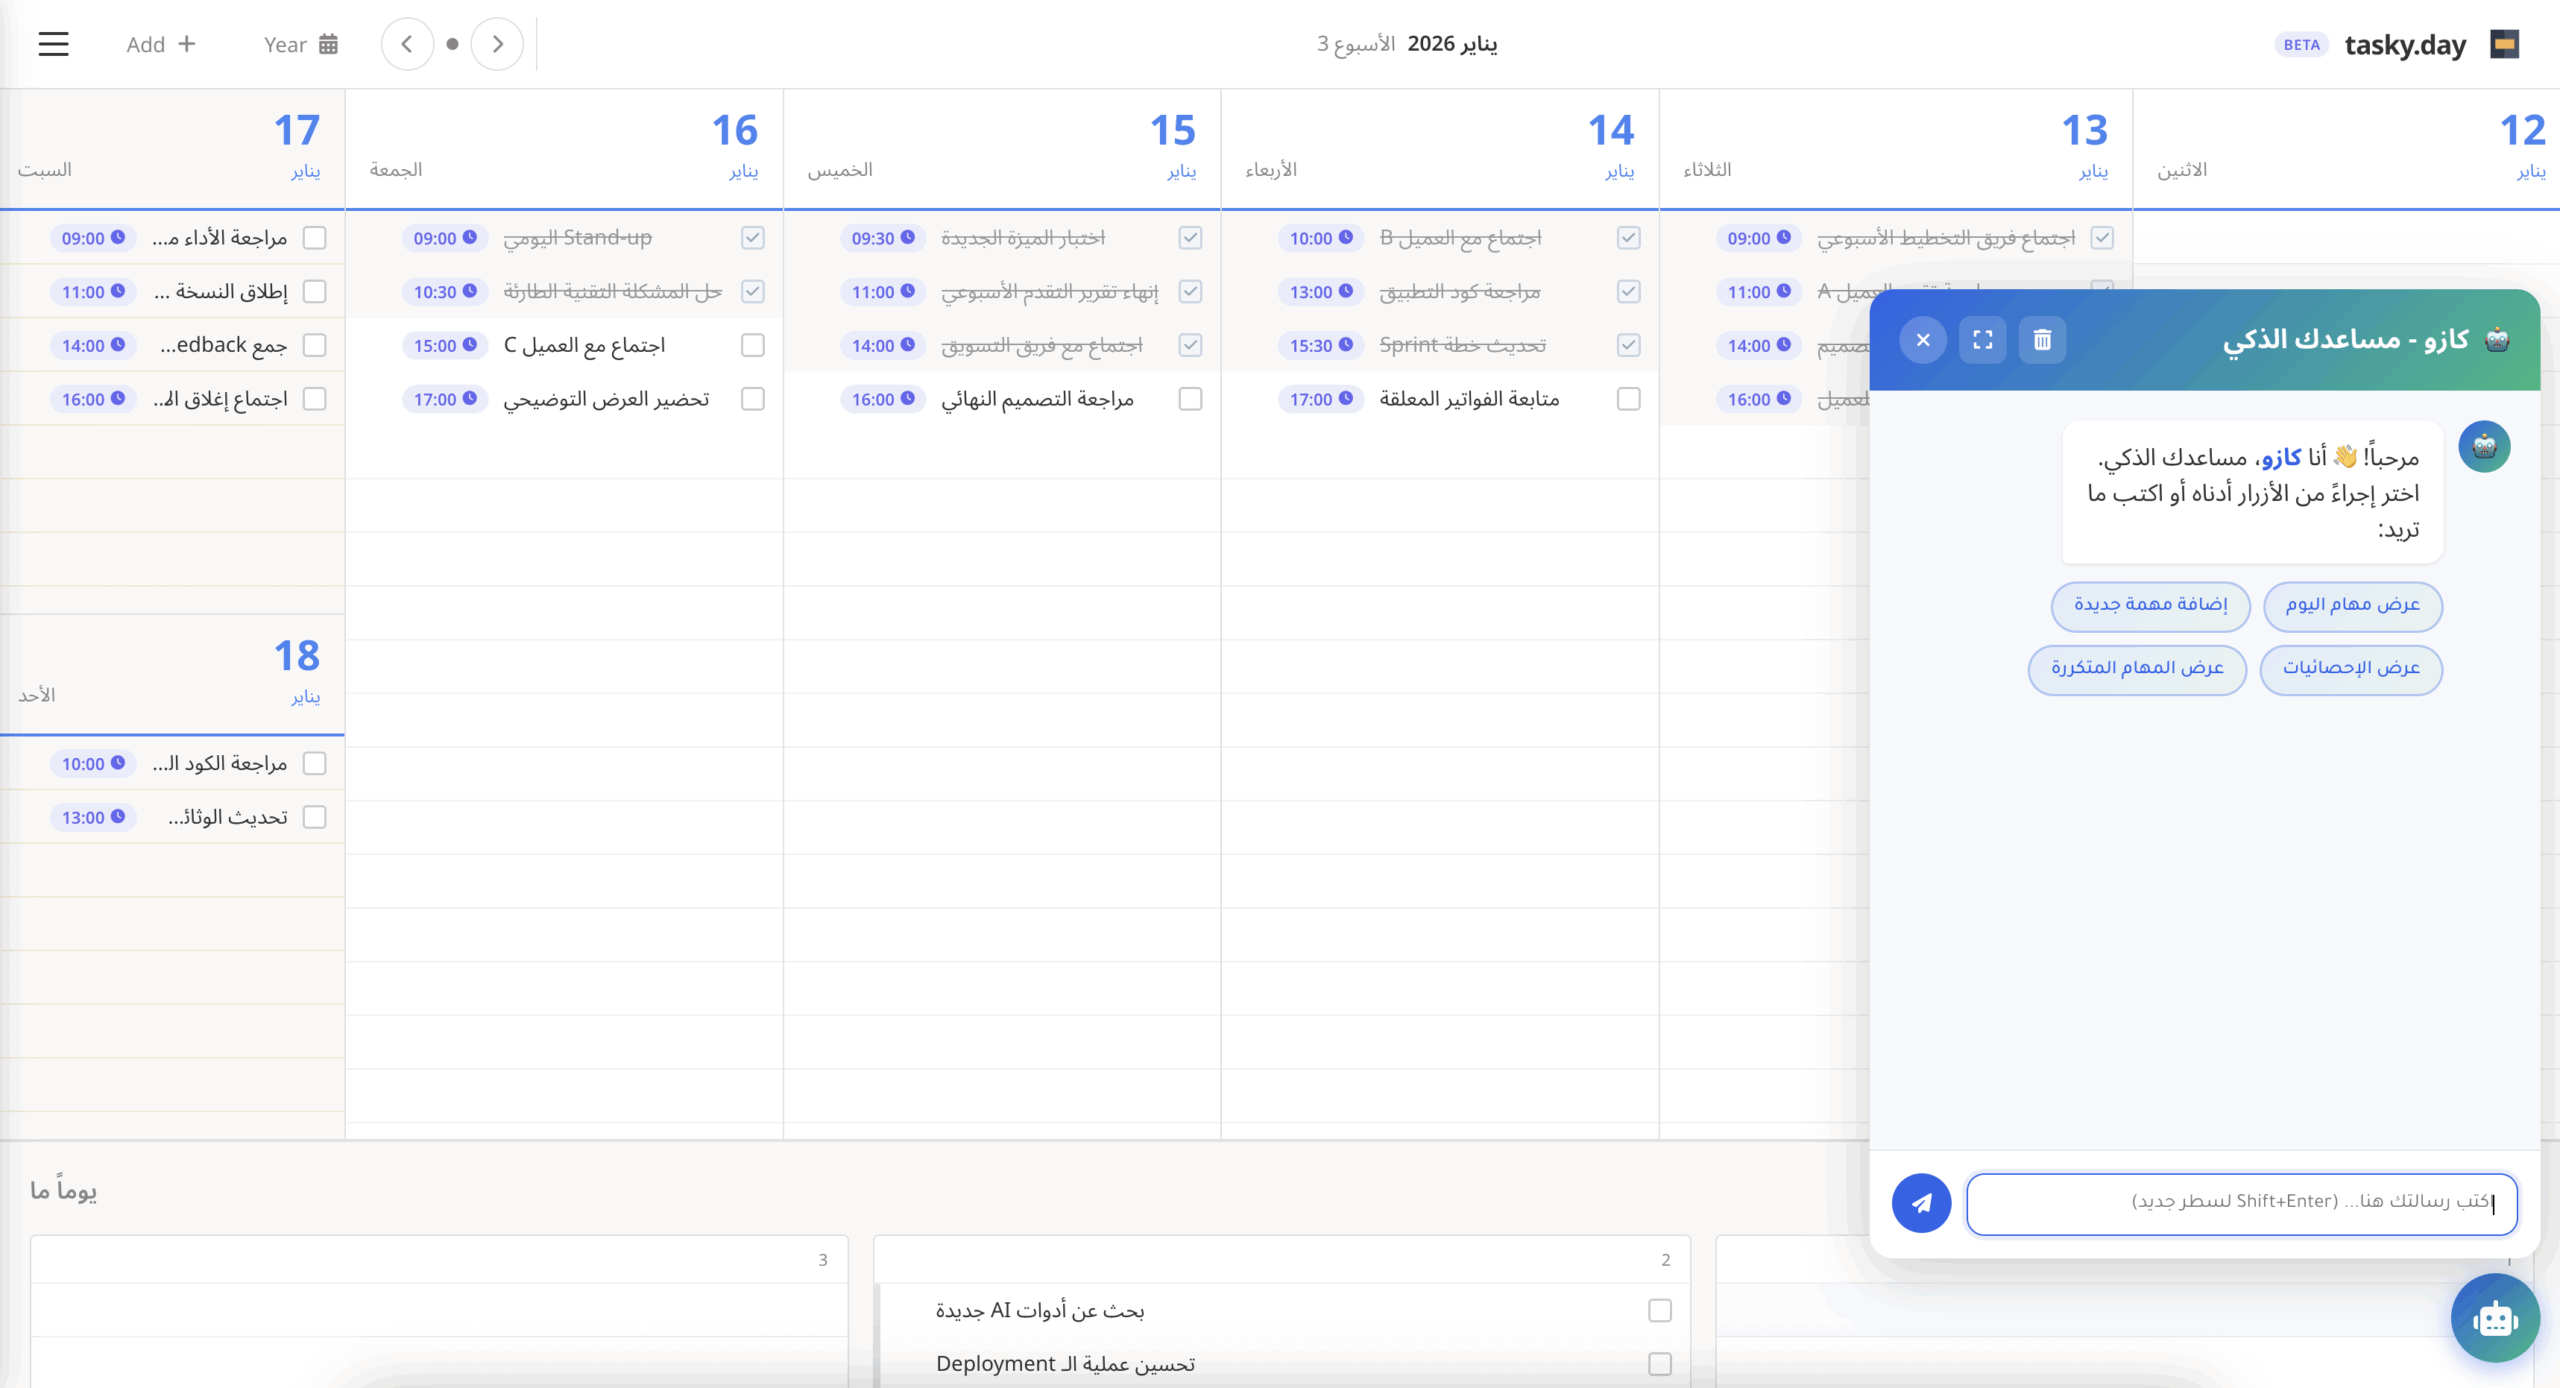
Task: Mark مراجعة التصميم النهائي as complete
Action: 1190,398
